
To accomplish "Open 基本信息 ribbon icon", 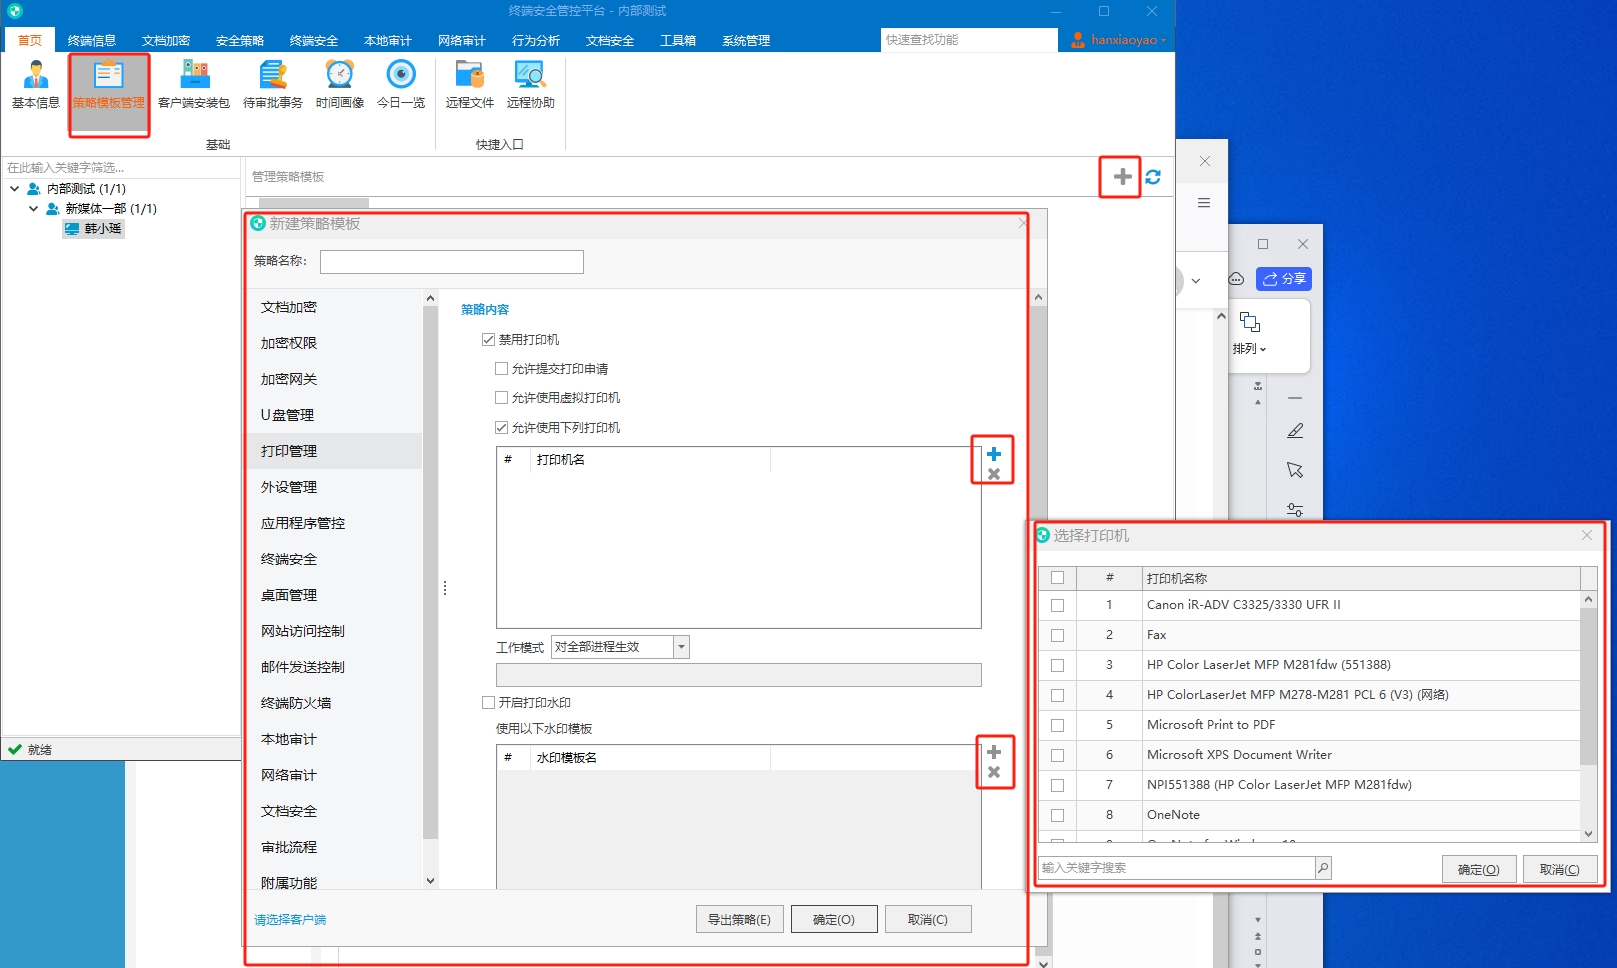I will 36,84.
